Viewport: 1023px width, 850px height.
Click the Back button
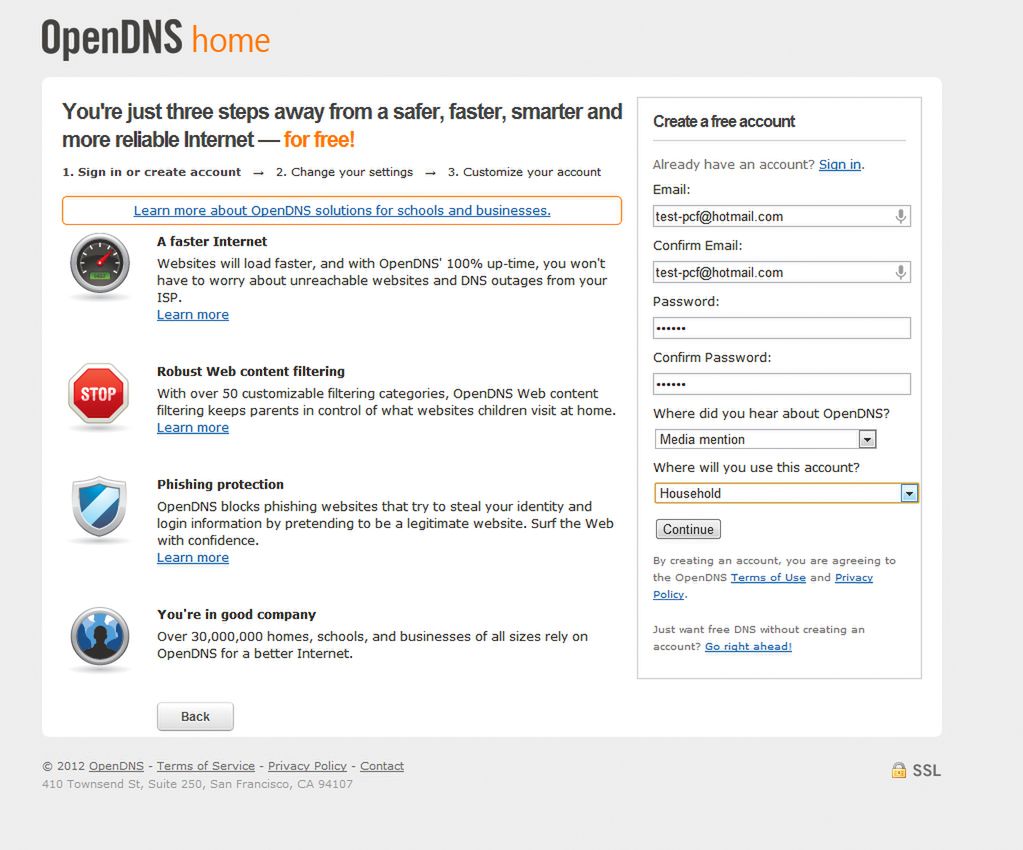(195, 716)
